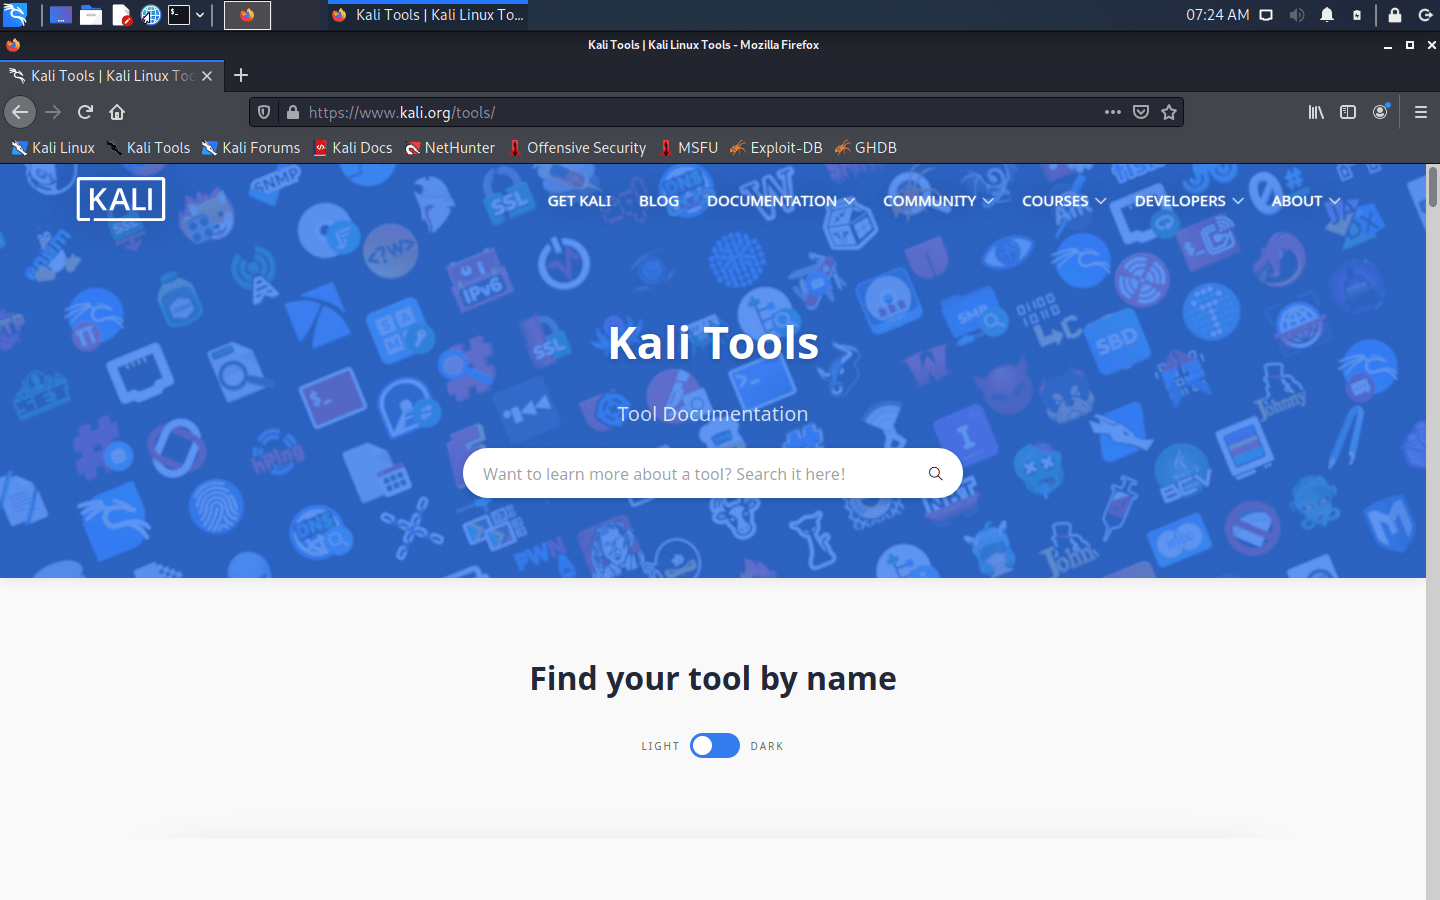Click the DARK theme label
The image size is (1440, 900).
pyautogui.click(x=767, y=746)
